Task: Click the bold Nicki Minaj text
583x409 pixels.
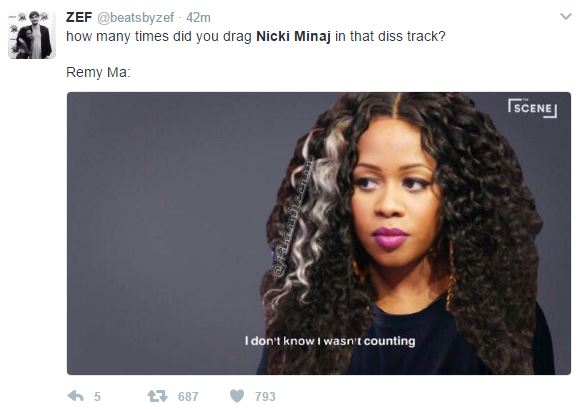Action: coord(293,36)
